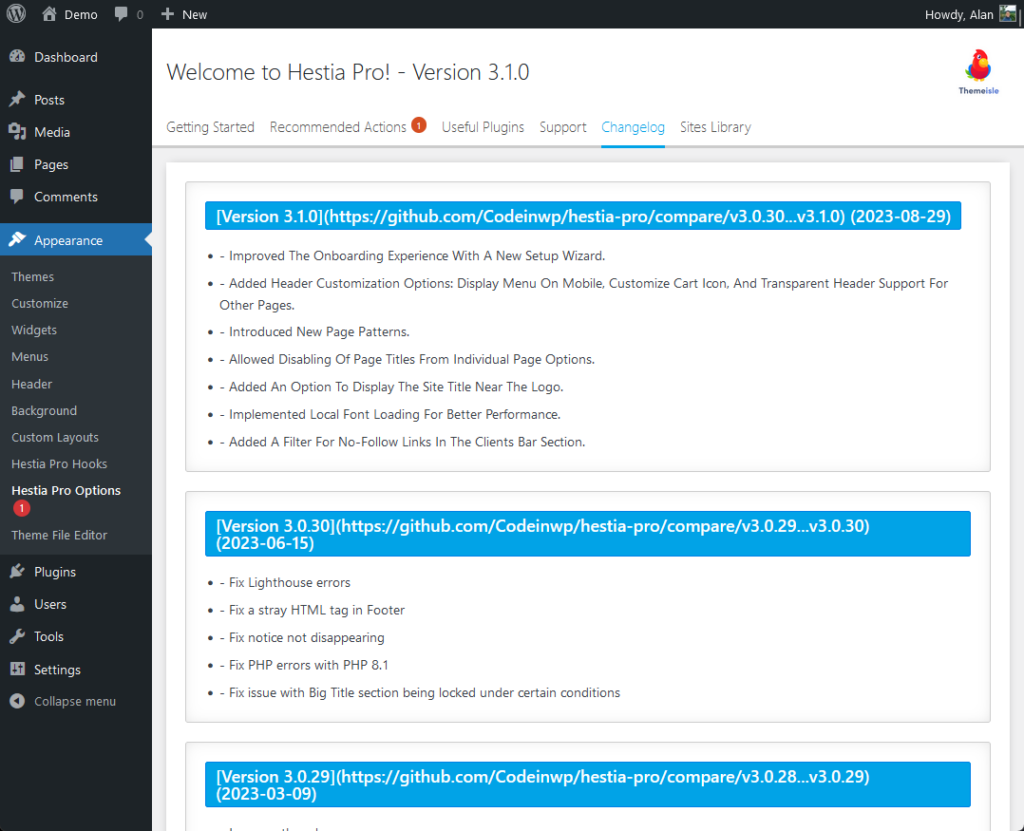1024x831 pixels.
Task: Click the Media library icon
Action: (17, 132)
